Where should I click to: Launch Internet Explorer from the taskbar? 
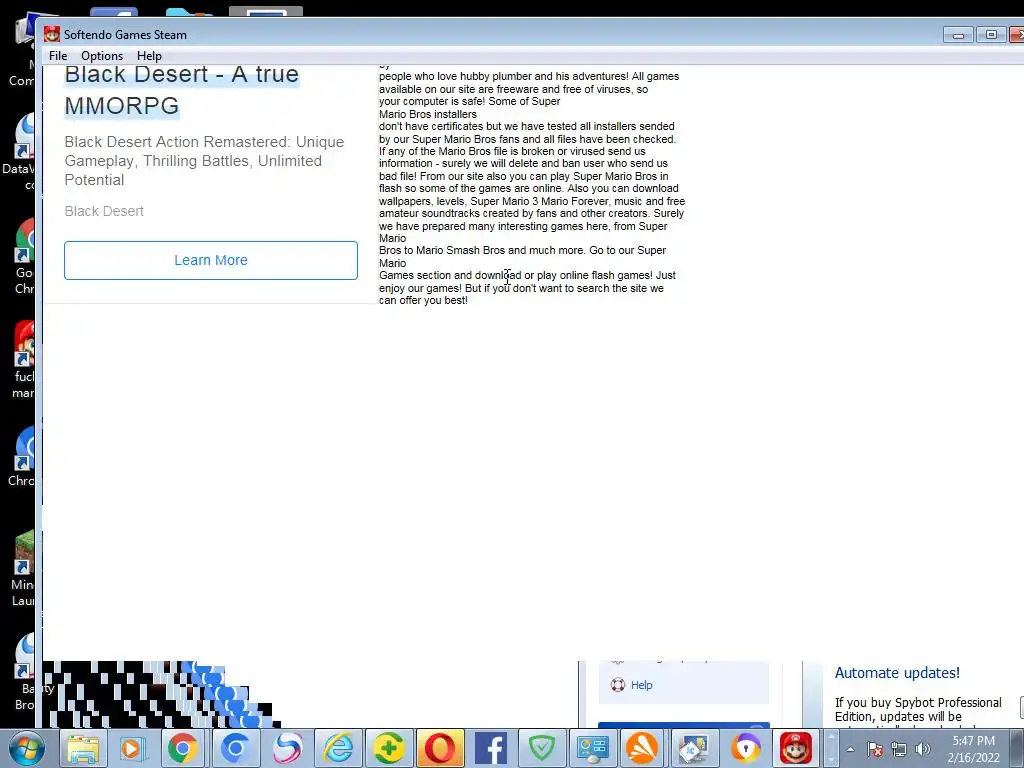(x=338, y=748)
